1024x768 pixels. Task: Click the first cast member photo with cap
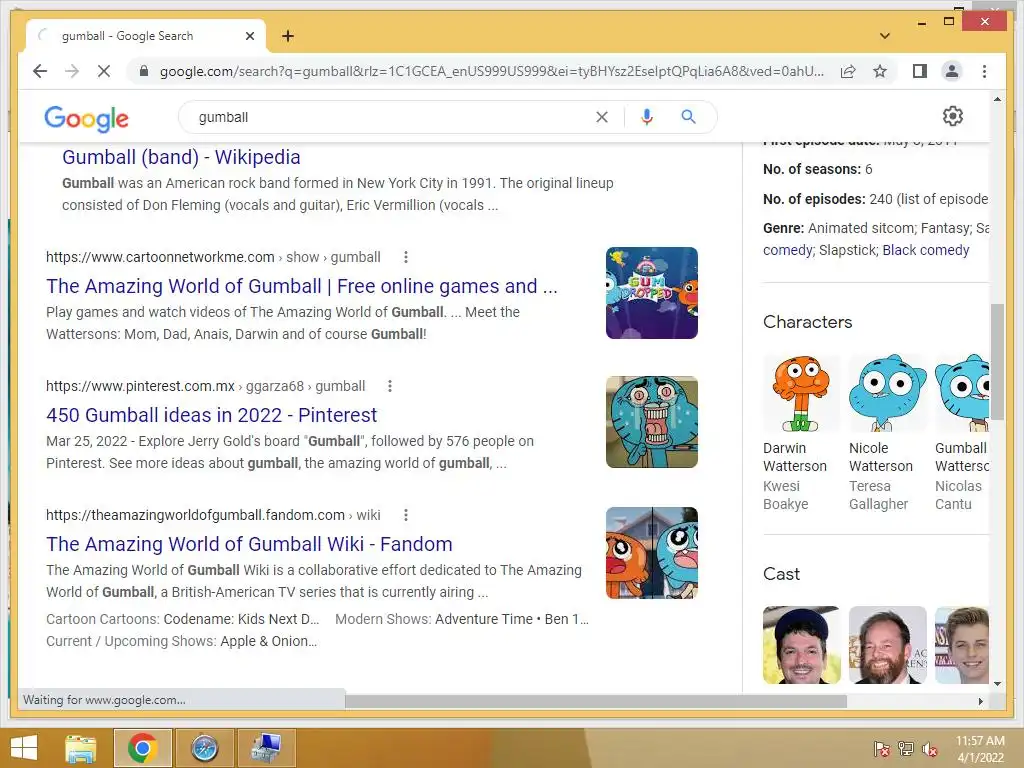[801, 645]
